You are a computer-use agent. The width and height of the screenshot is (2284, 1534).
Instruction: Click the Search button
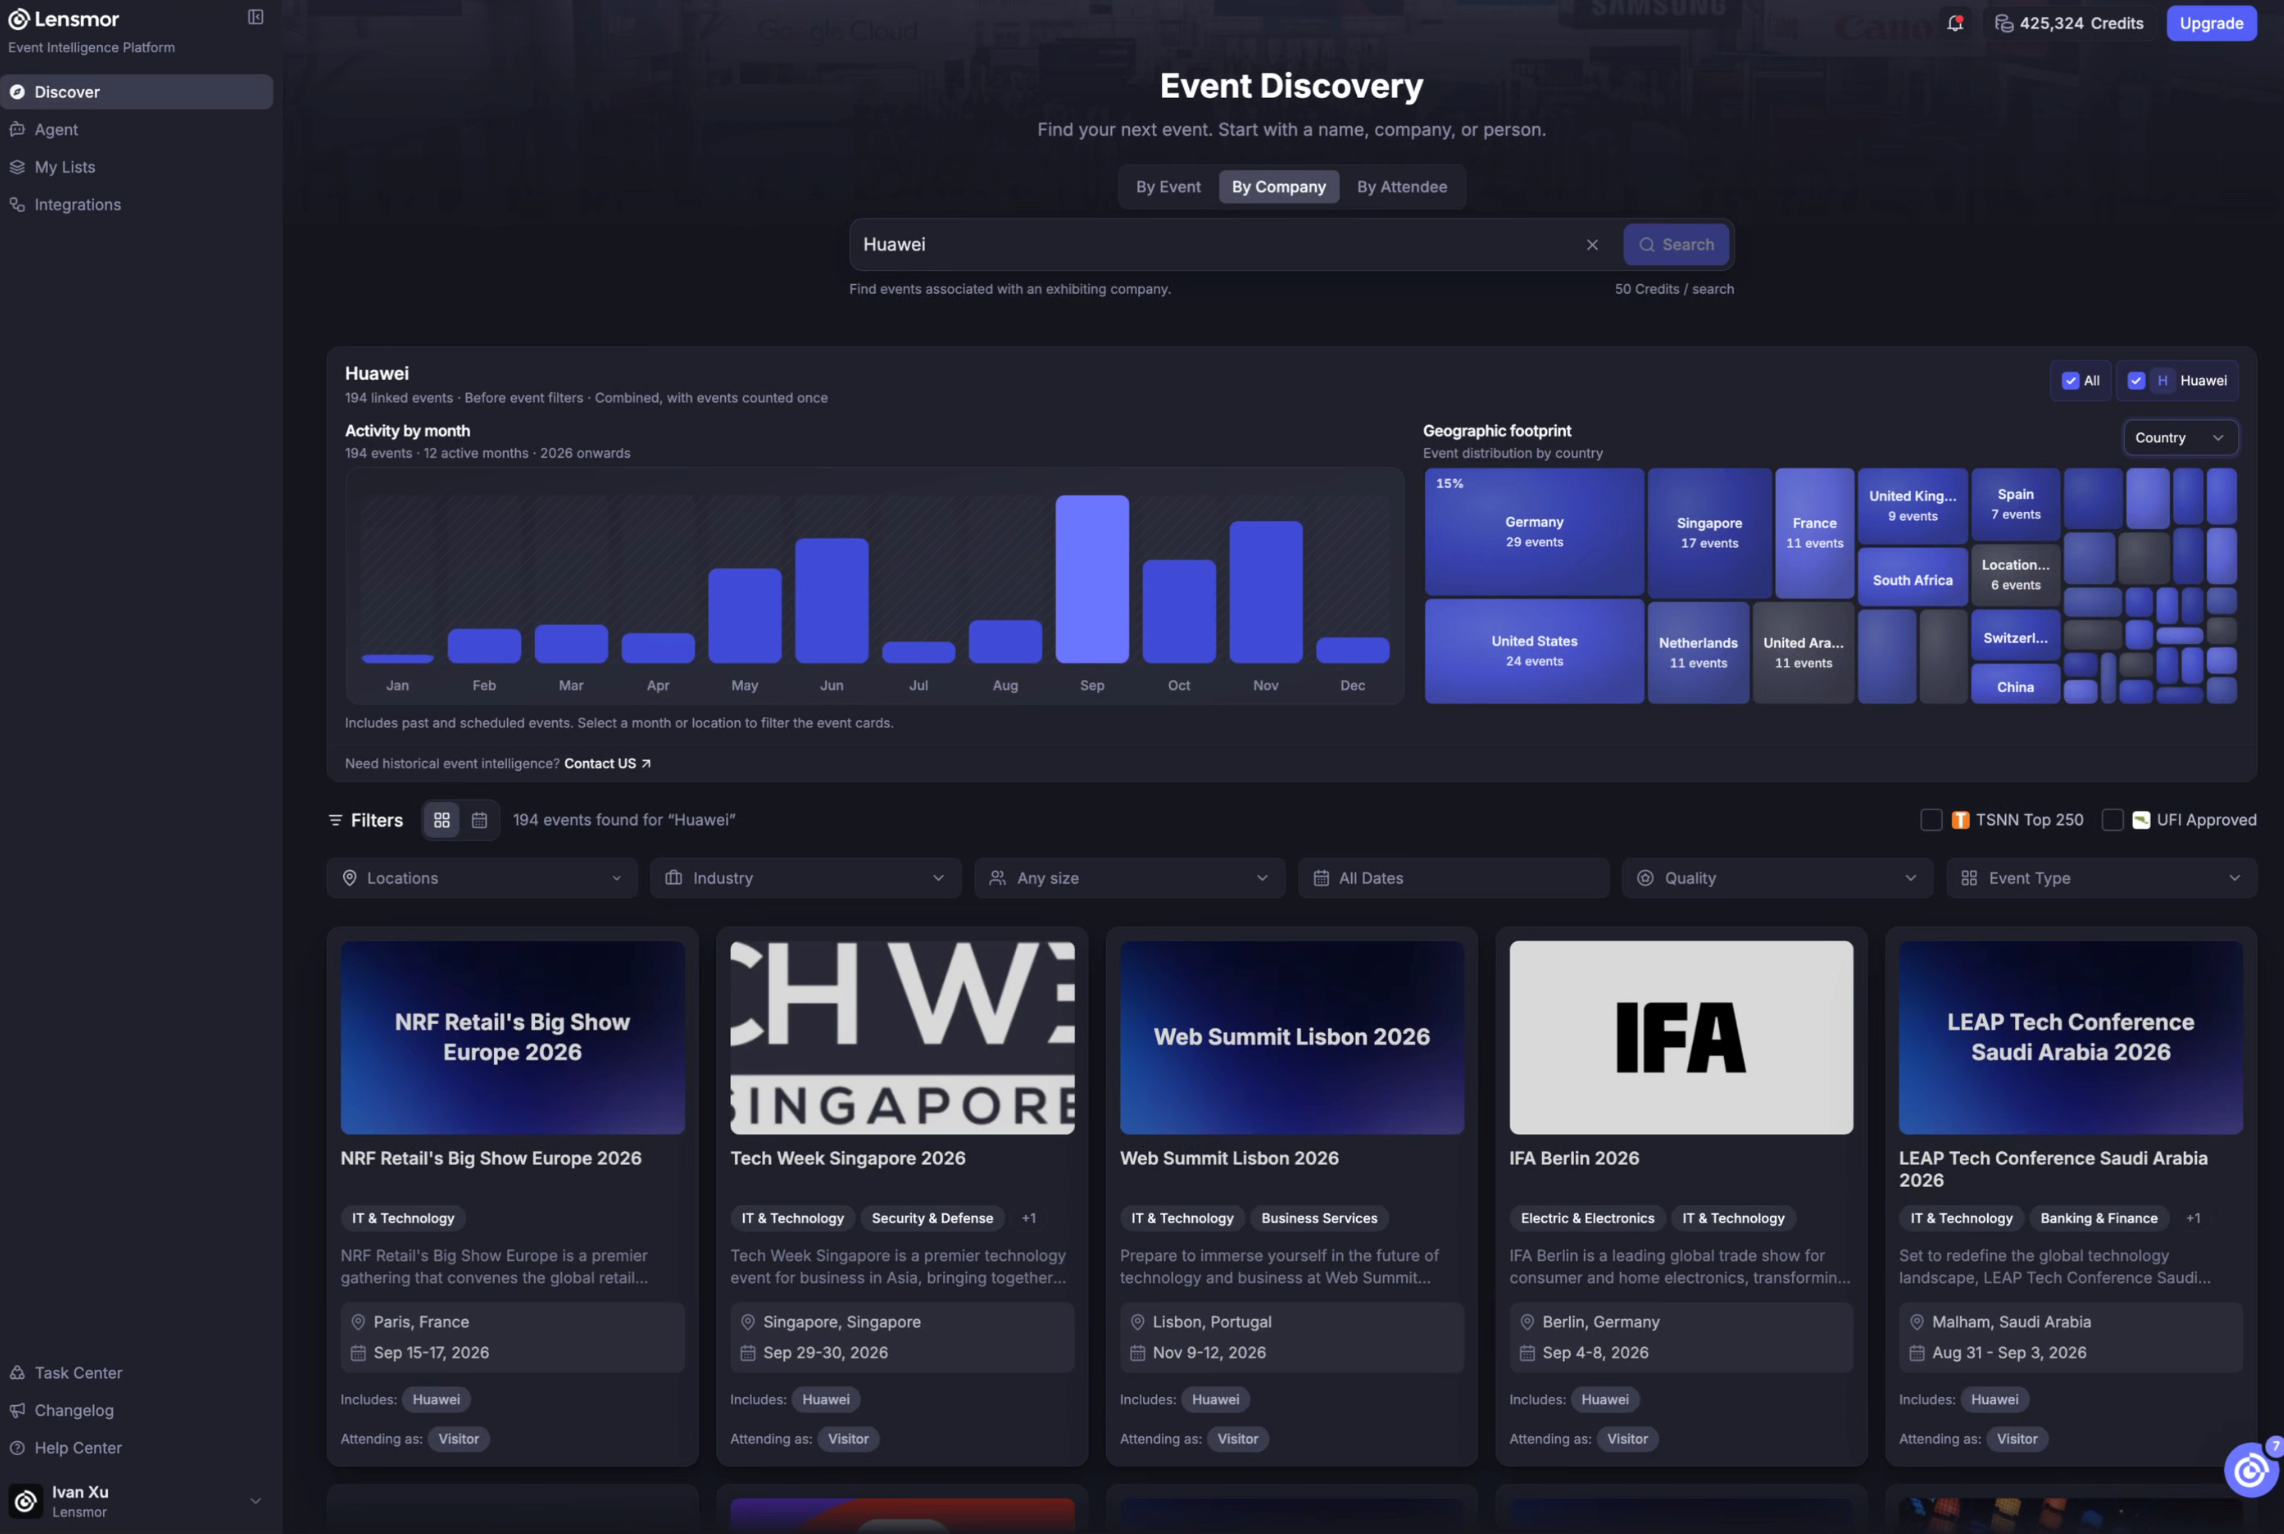1676,245
